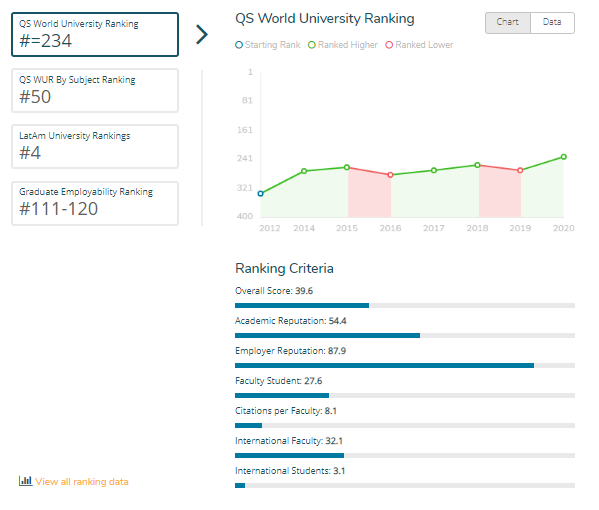Switch to the Data view tab
Viewport: 599px width, 510px height.
tap(552, 23)
